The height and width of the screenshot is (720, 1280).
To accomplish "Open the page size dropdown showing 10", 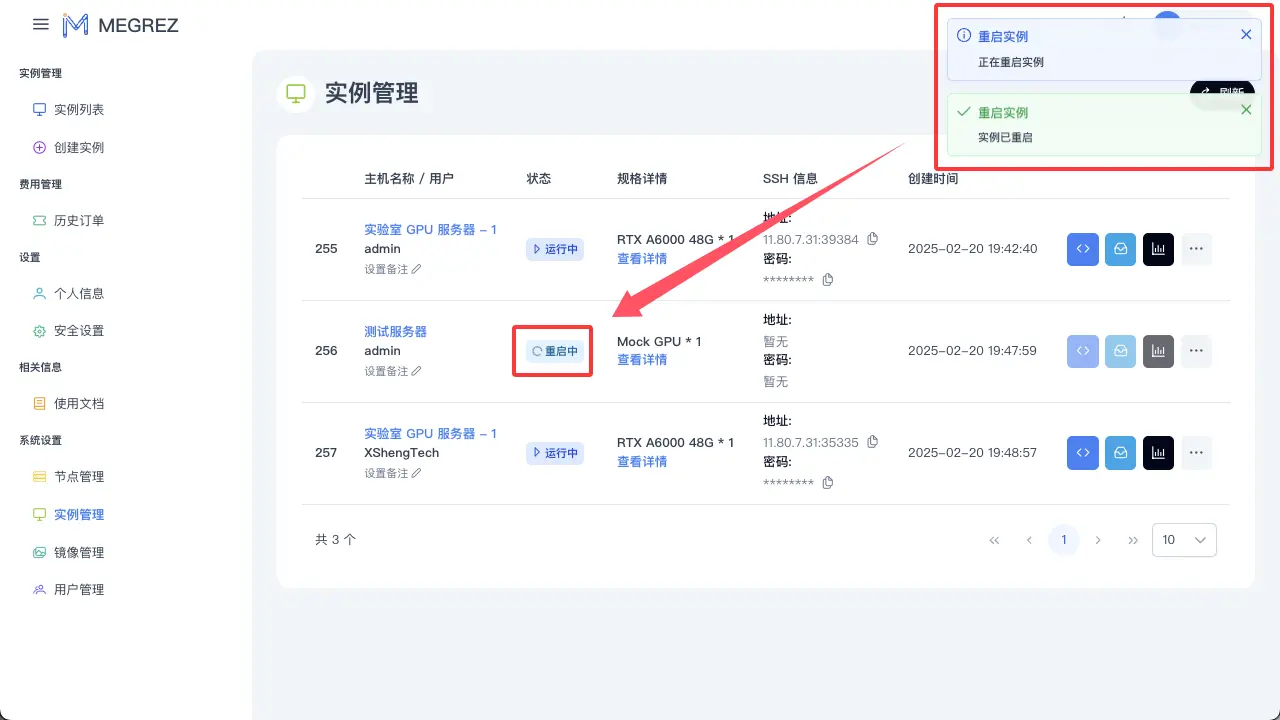I will point(1184,539).
